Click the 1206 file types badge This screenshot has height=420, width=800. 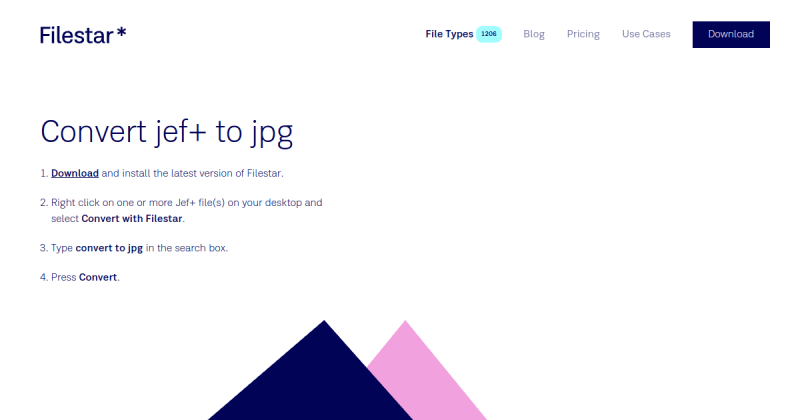(x=489, y=34)
